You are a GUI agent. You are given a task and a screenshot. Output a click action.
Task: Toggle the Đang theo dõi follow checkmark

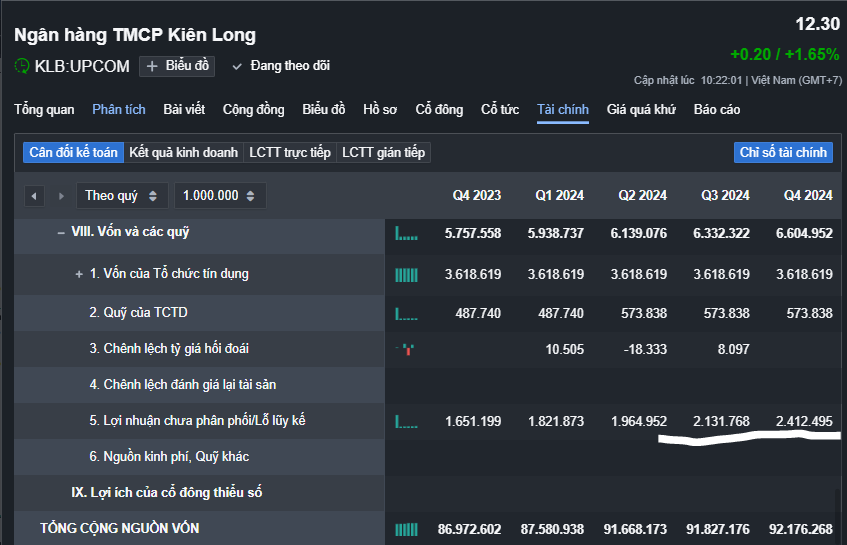(237, 66)
